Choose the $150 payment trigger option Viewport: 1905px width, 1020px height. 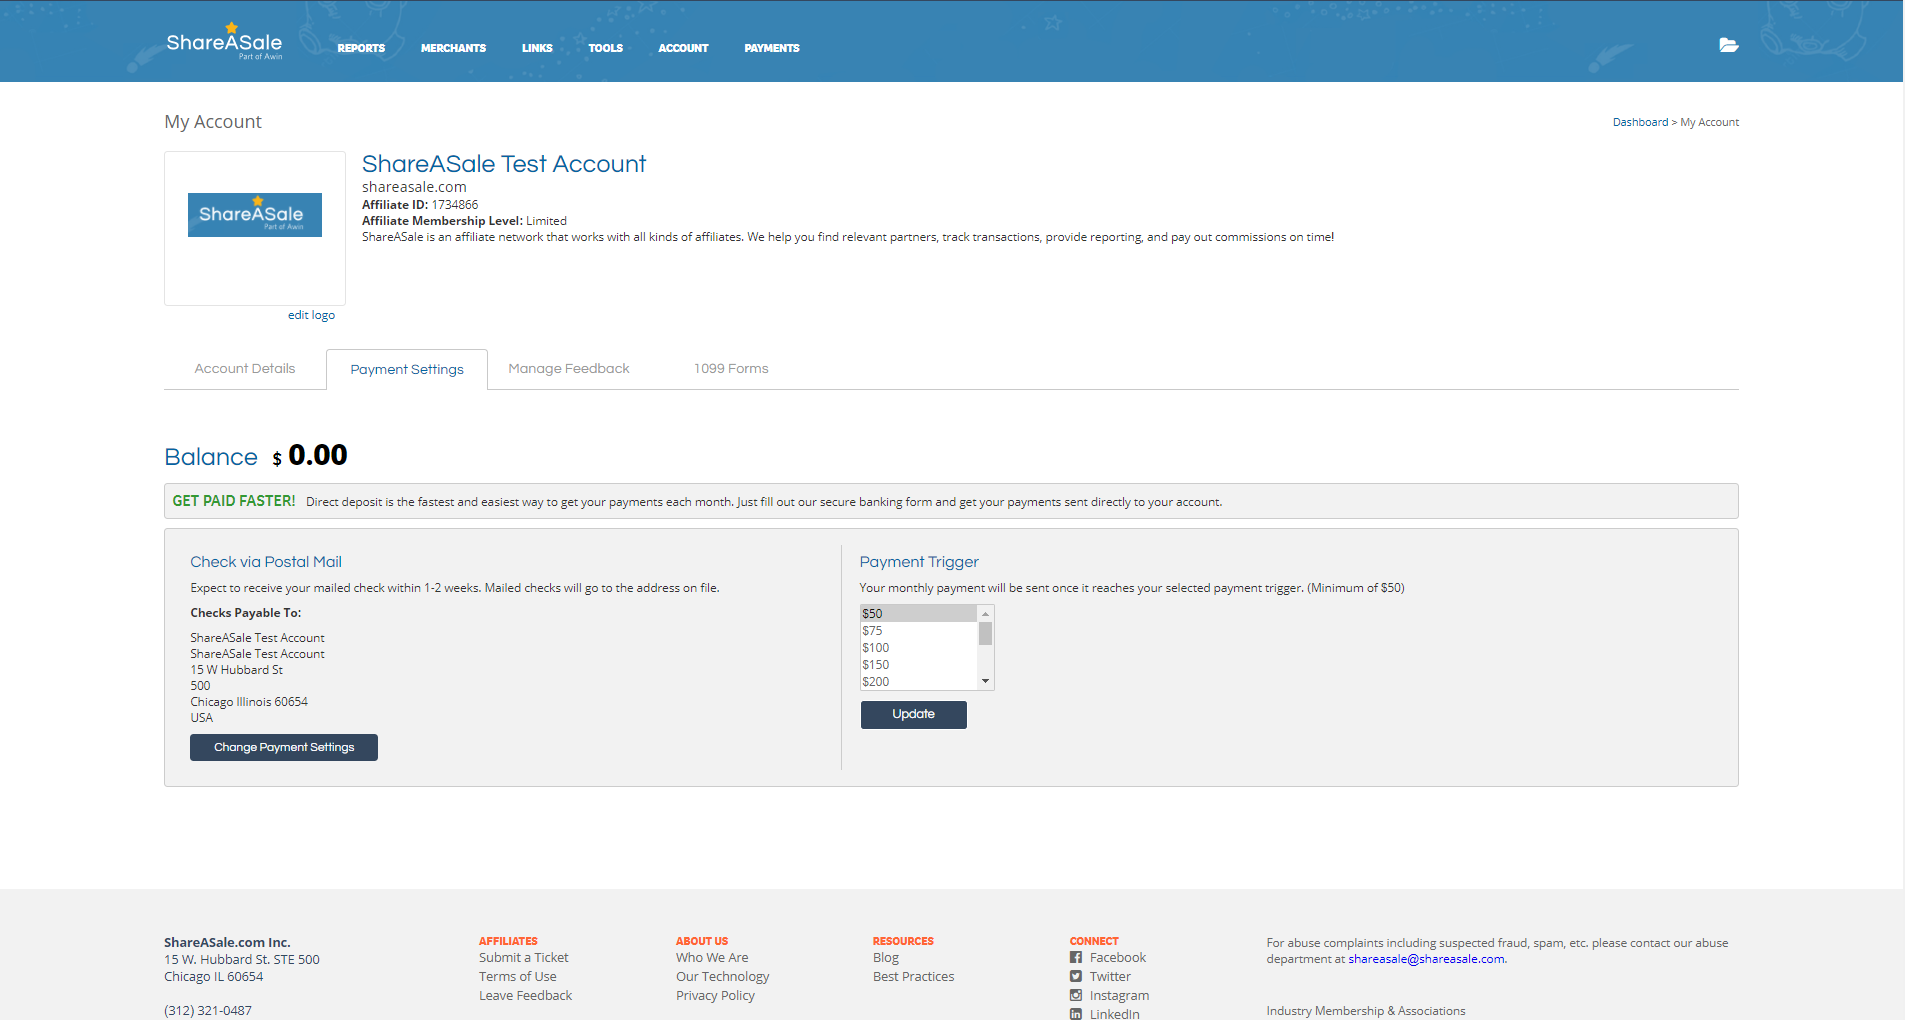point(876,665)
